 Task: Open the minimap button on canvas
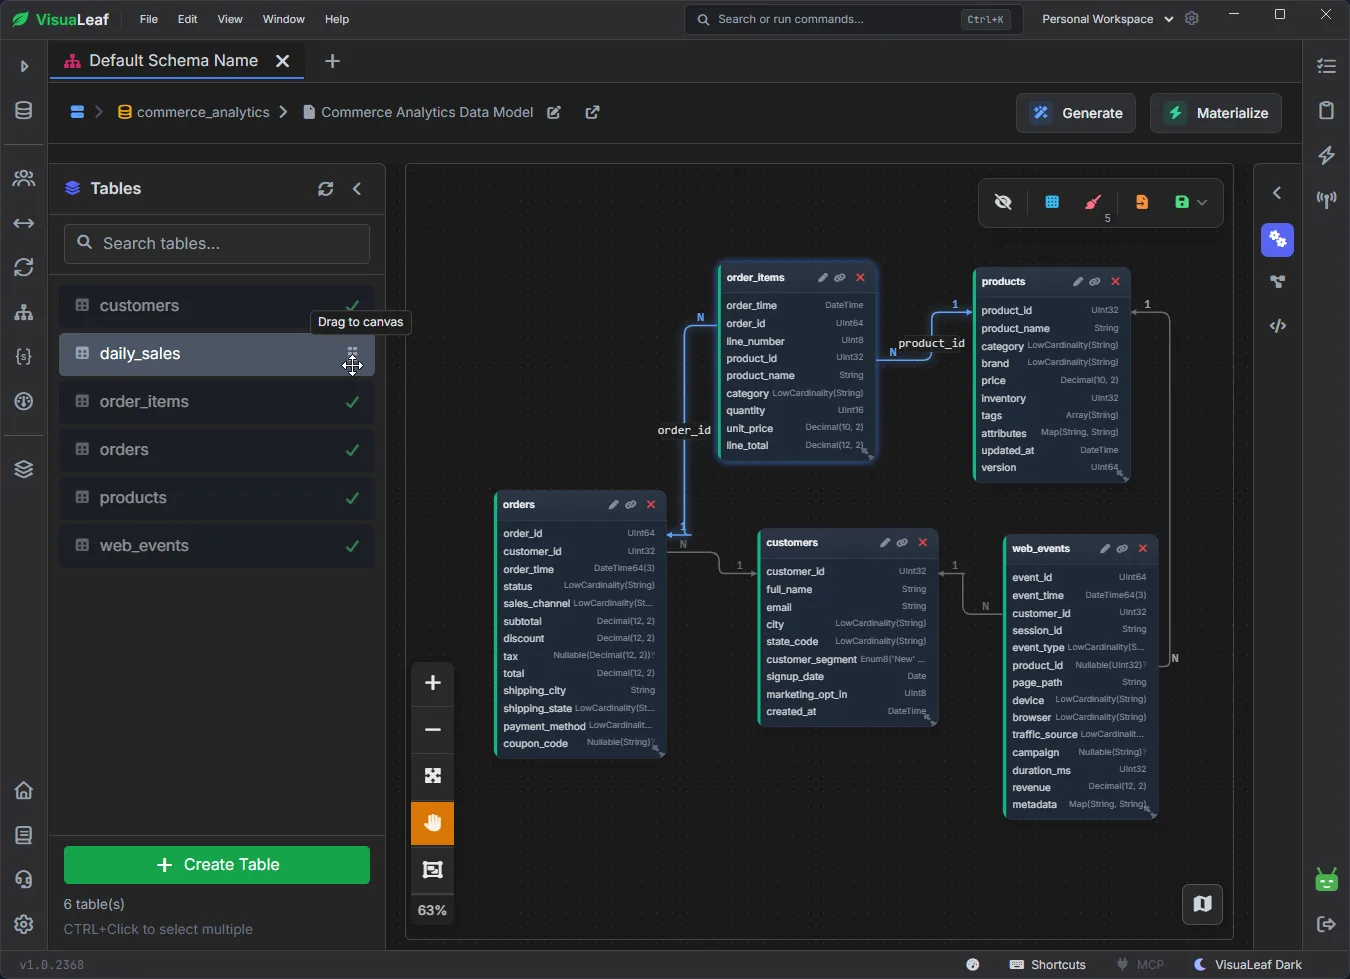coord(1202,904)
